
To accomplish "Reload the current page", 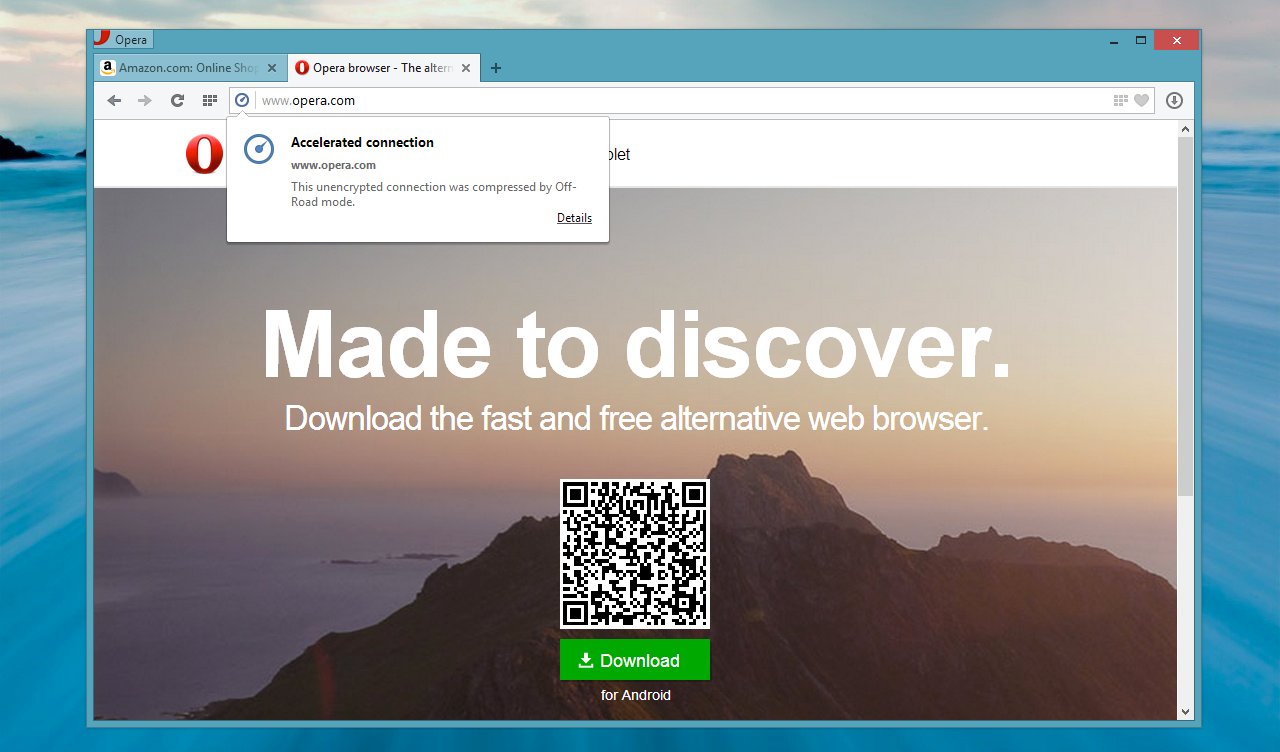I will [177, 100].
